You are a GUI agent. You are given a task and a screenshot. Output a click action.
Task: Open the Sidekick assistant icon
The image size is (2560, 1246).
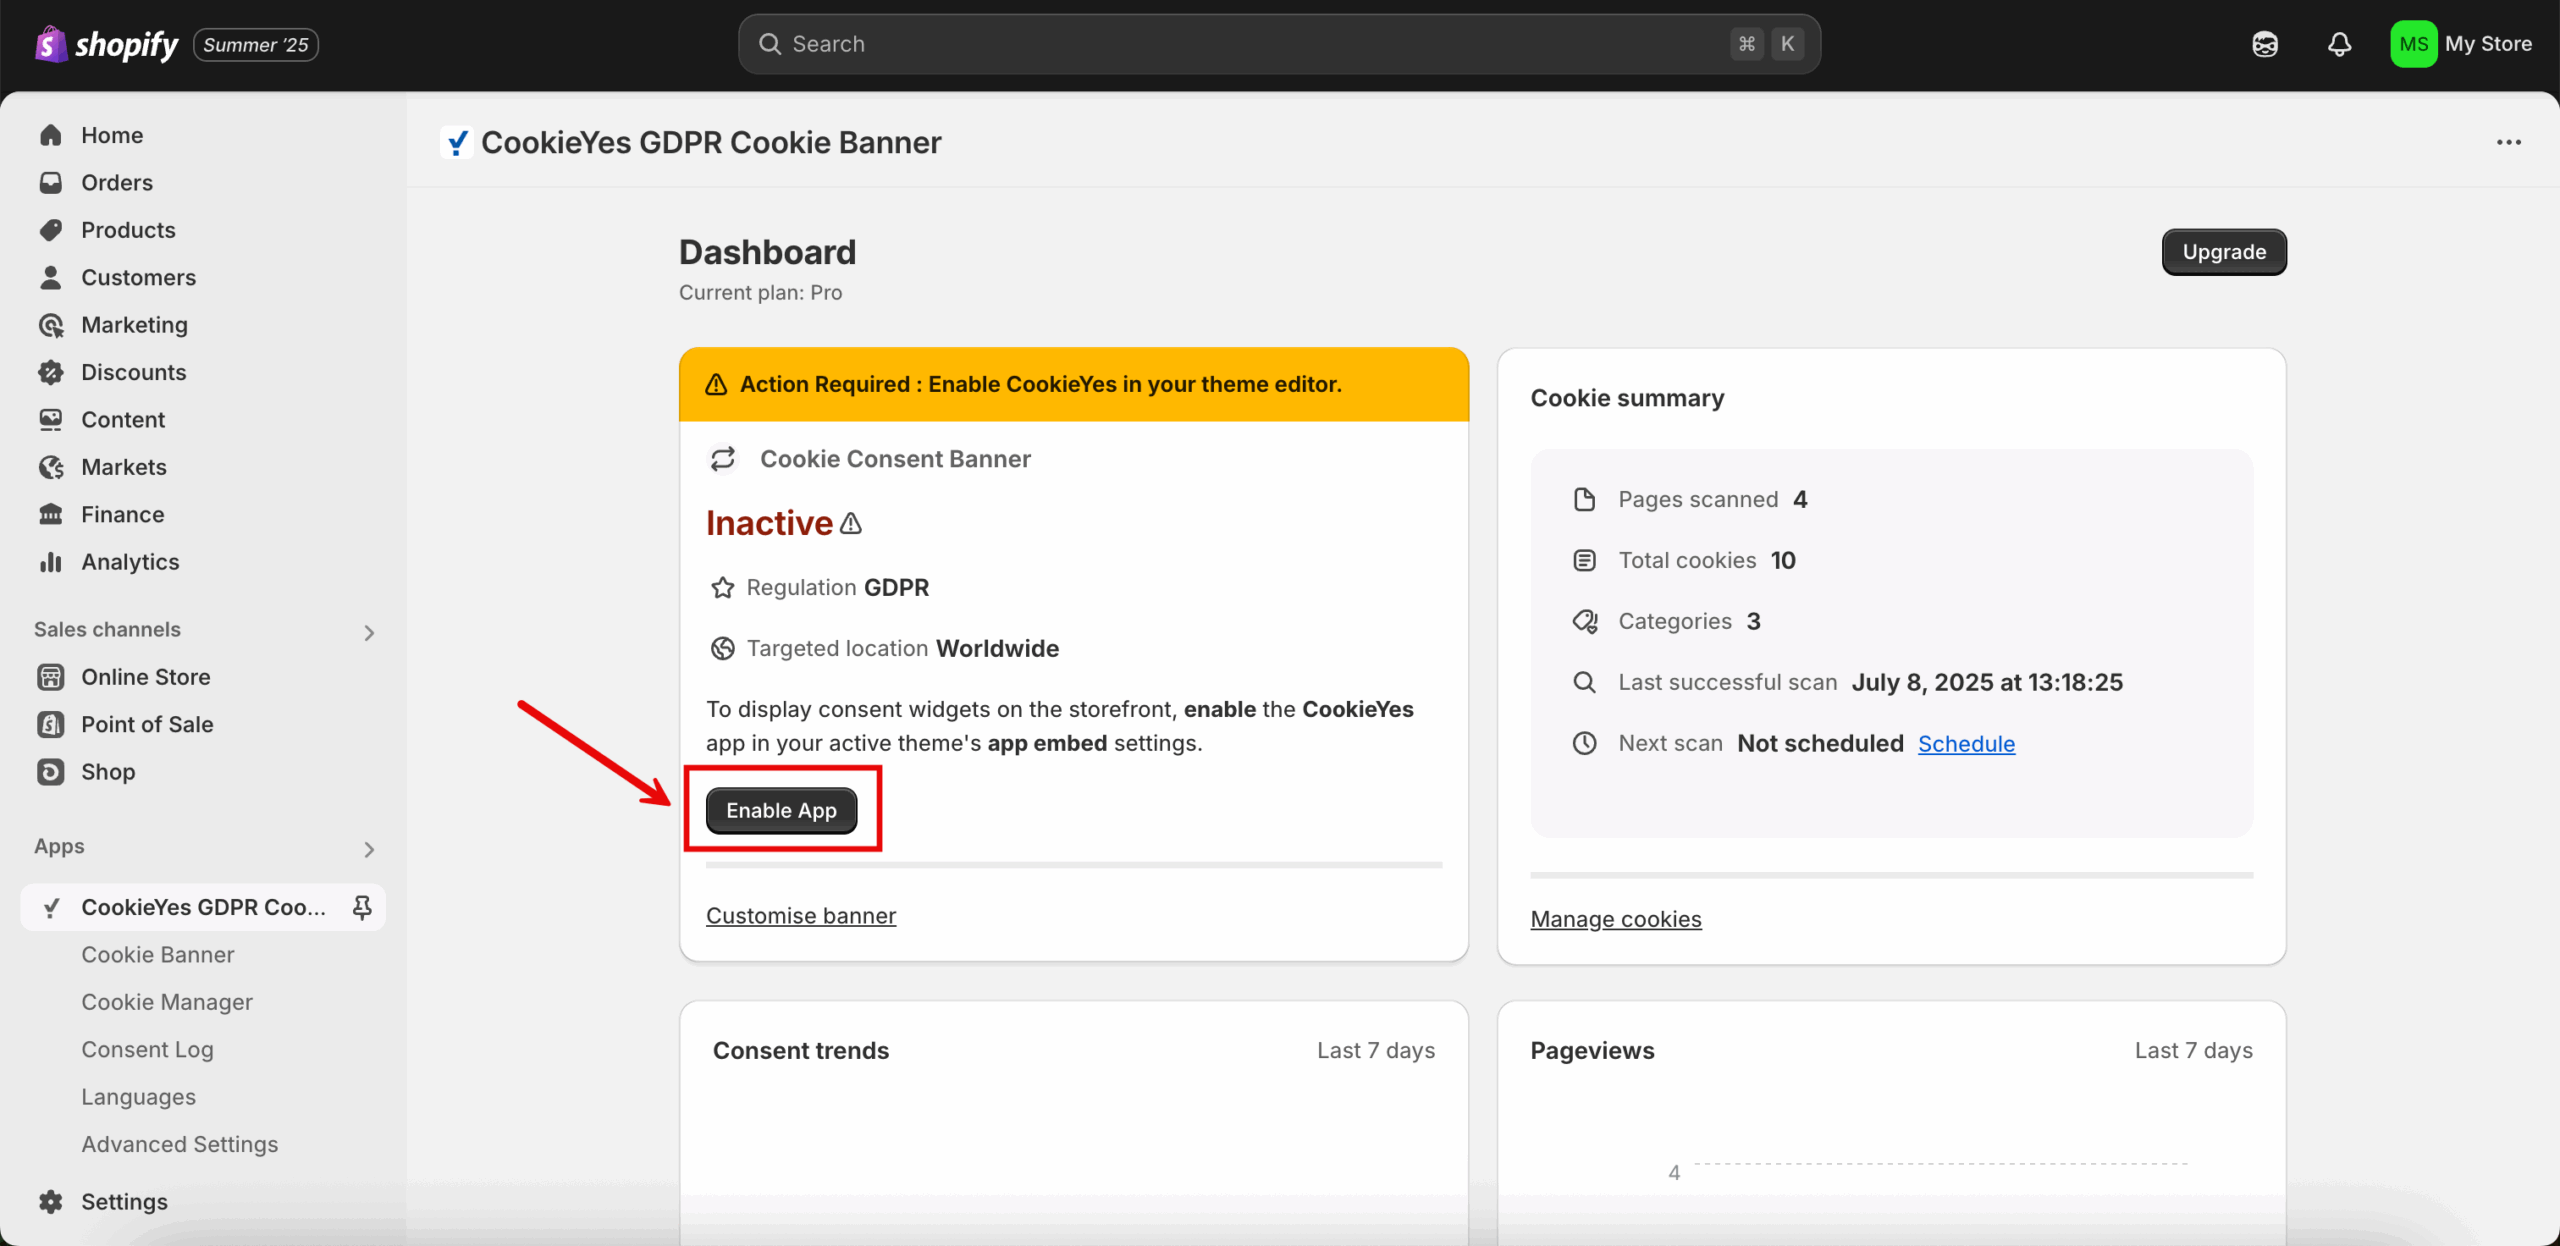pyautogui.click(x=2264, y=44)
